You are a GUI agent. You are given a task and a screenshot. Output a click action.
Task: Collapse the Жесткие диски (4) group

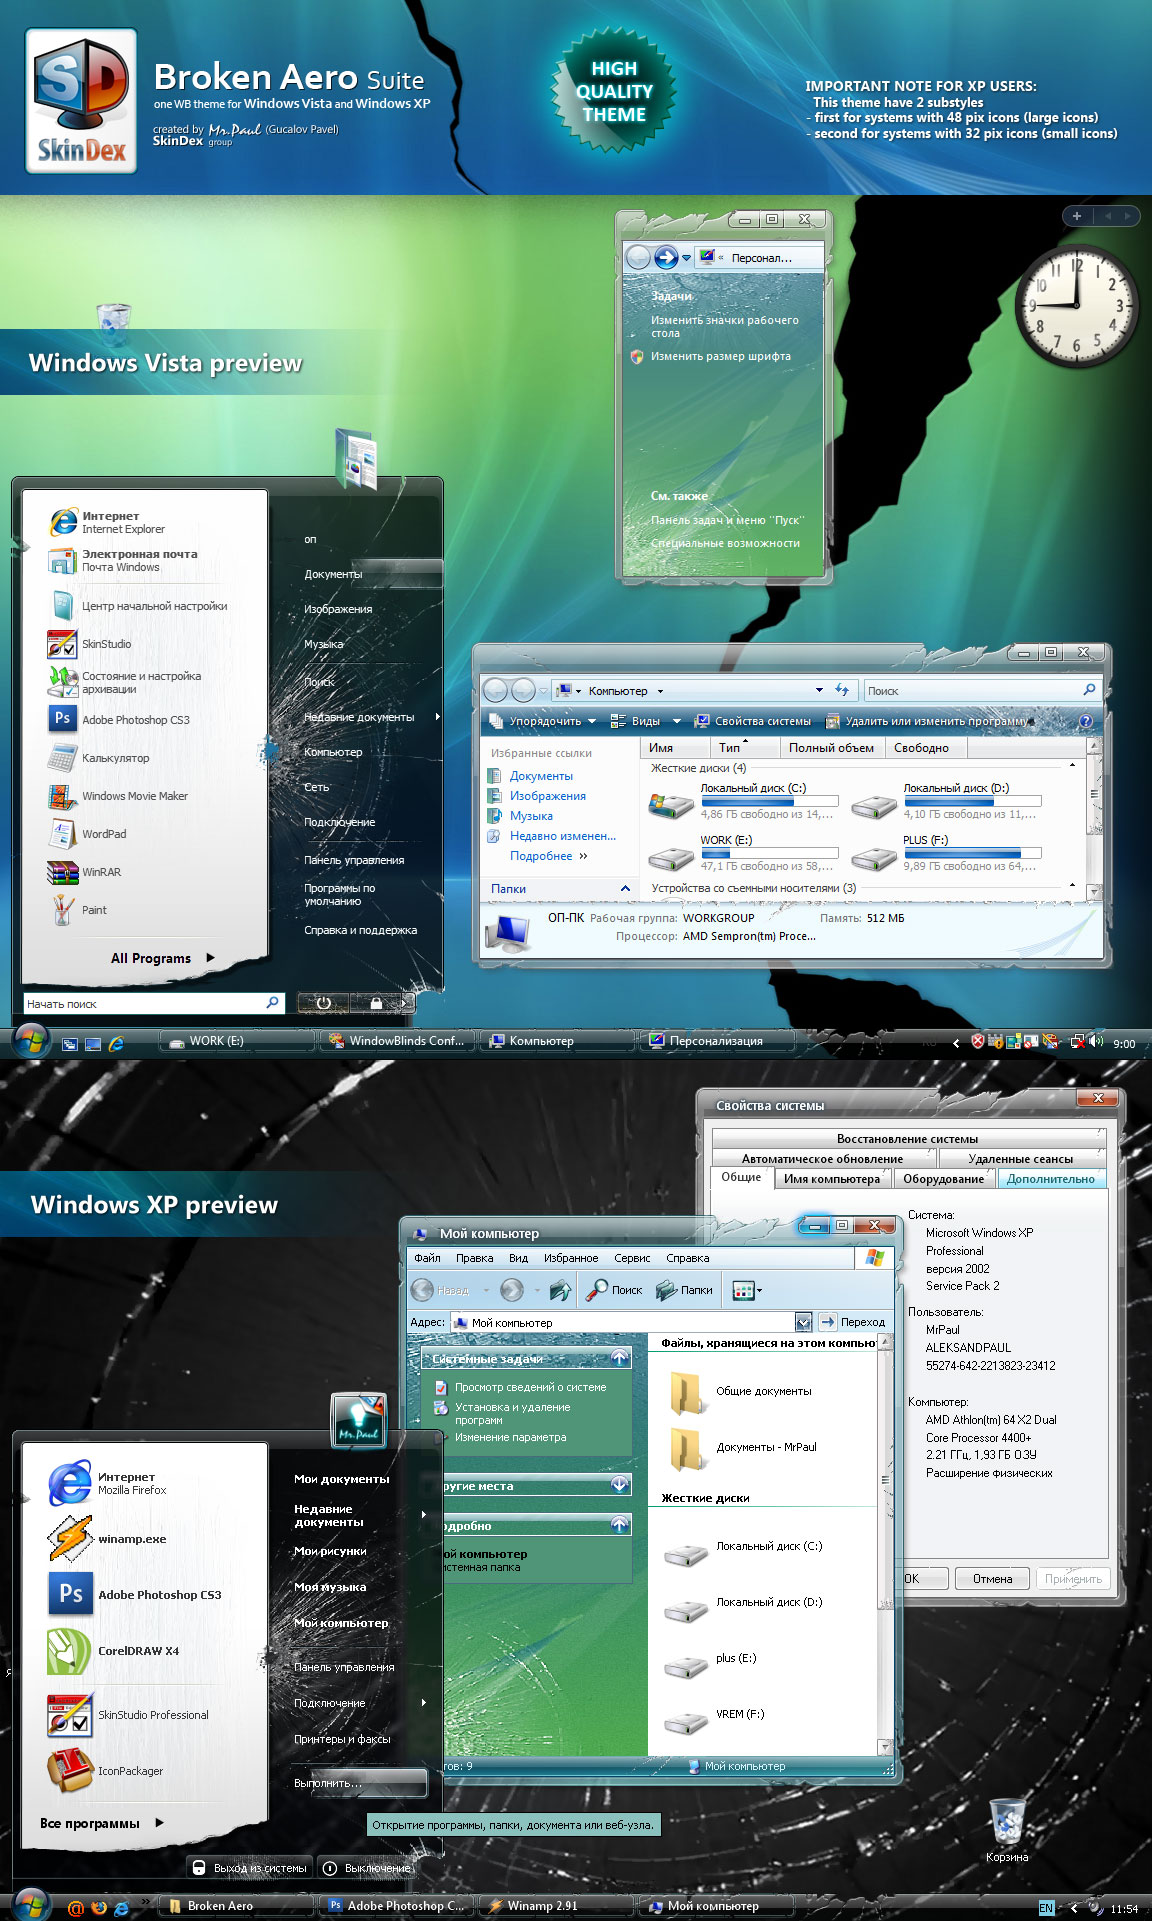pos(1073,766)
